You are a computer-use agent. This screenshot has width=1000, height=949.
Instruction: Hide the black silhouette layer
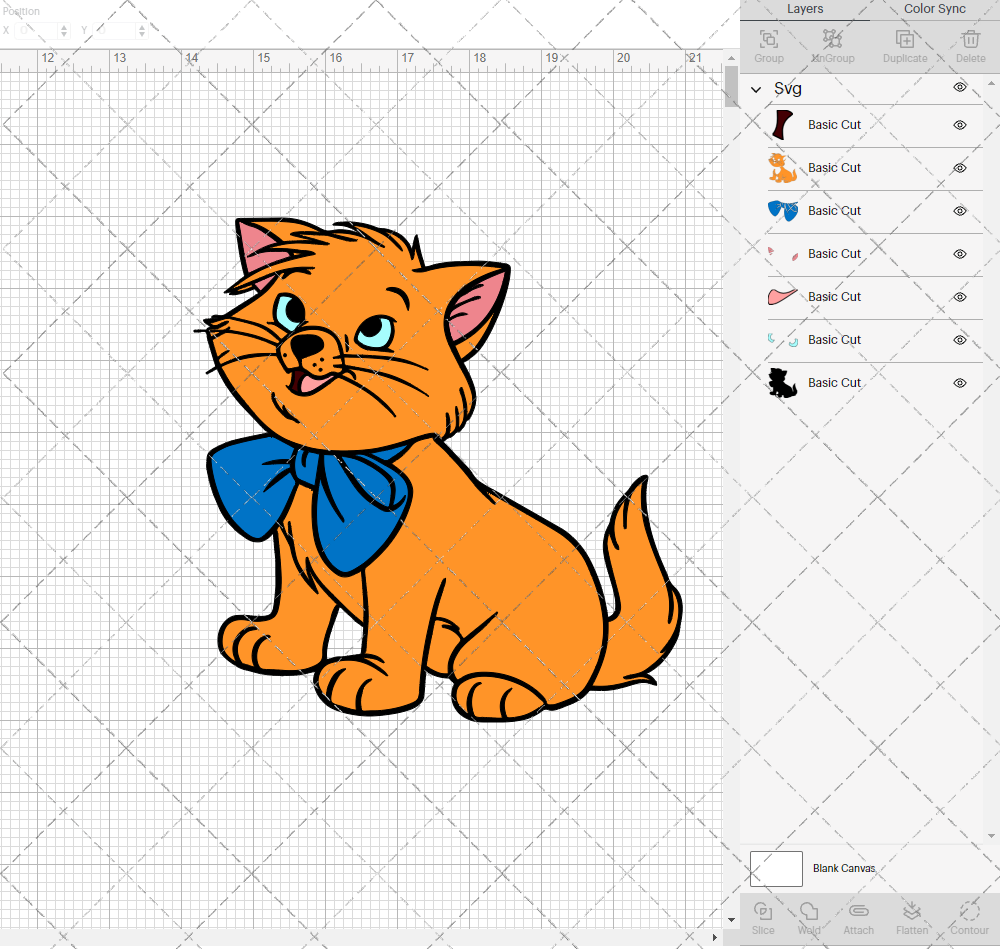coord(959,383)
